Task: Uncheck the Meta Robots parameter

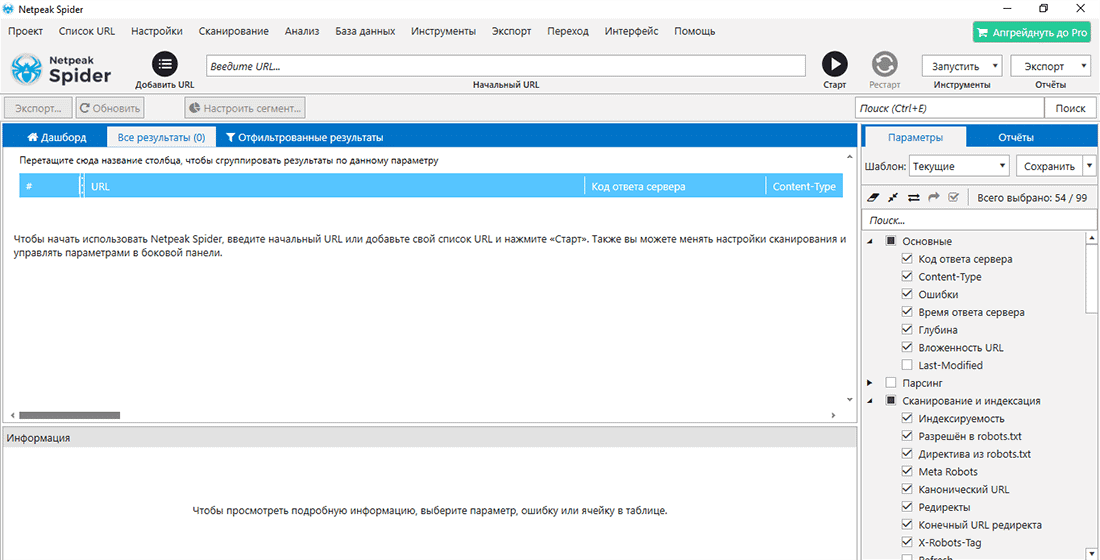Action: (907, 472)
